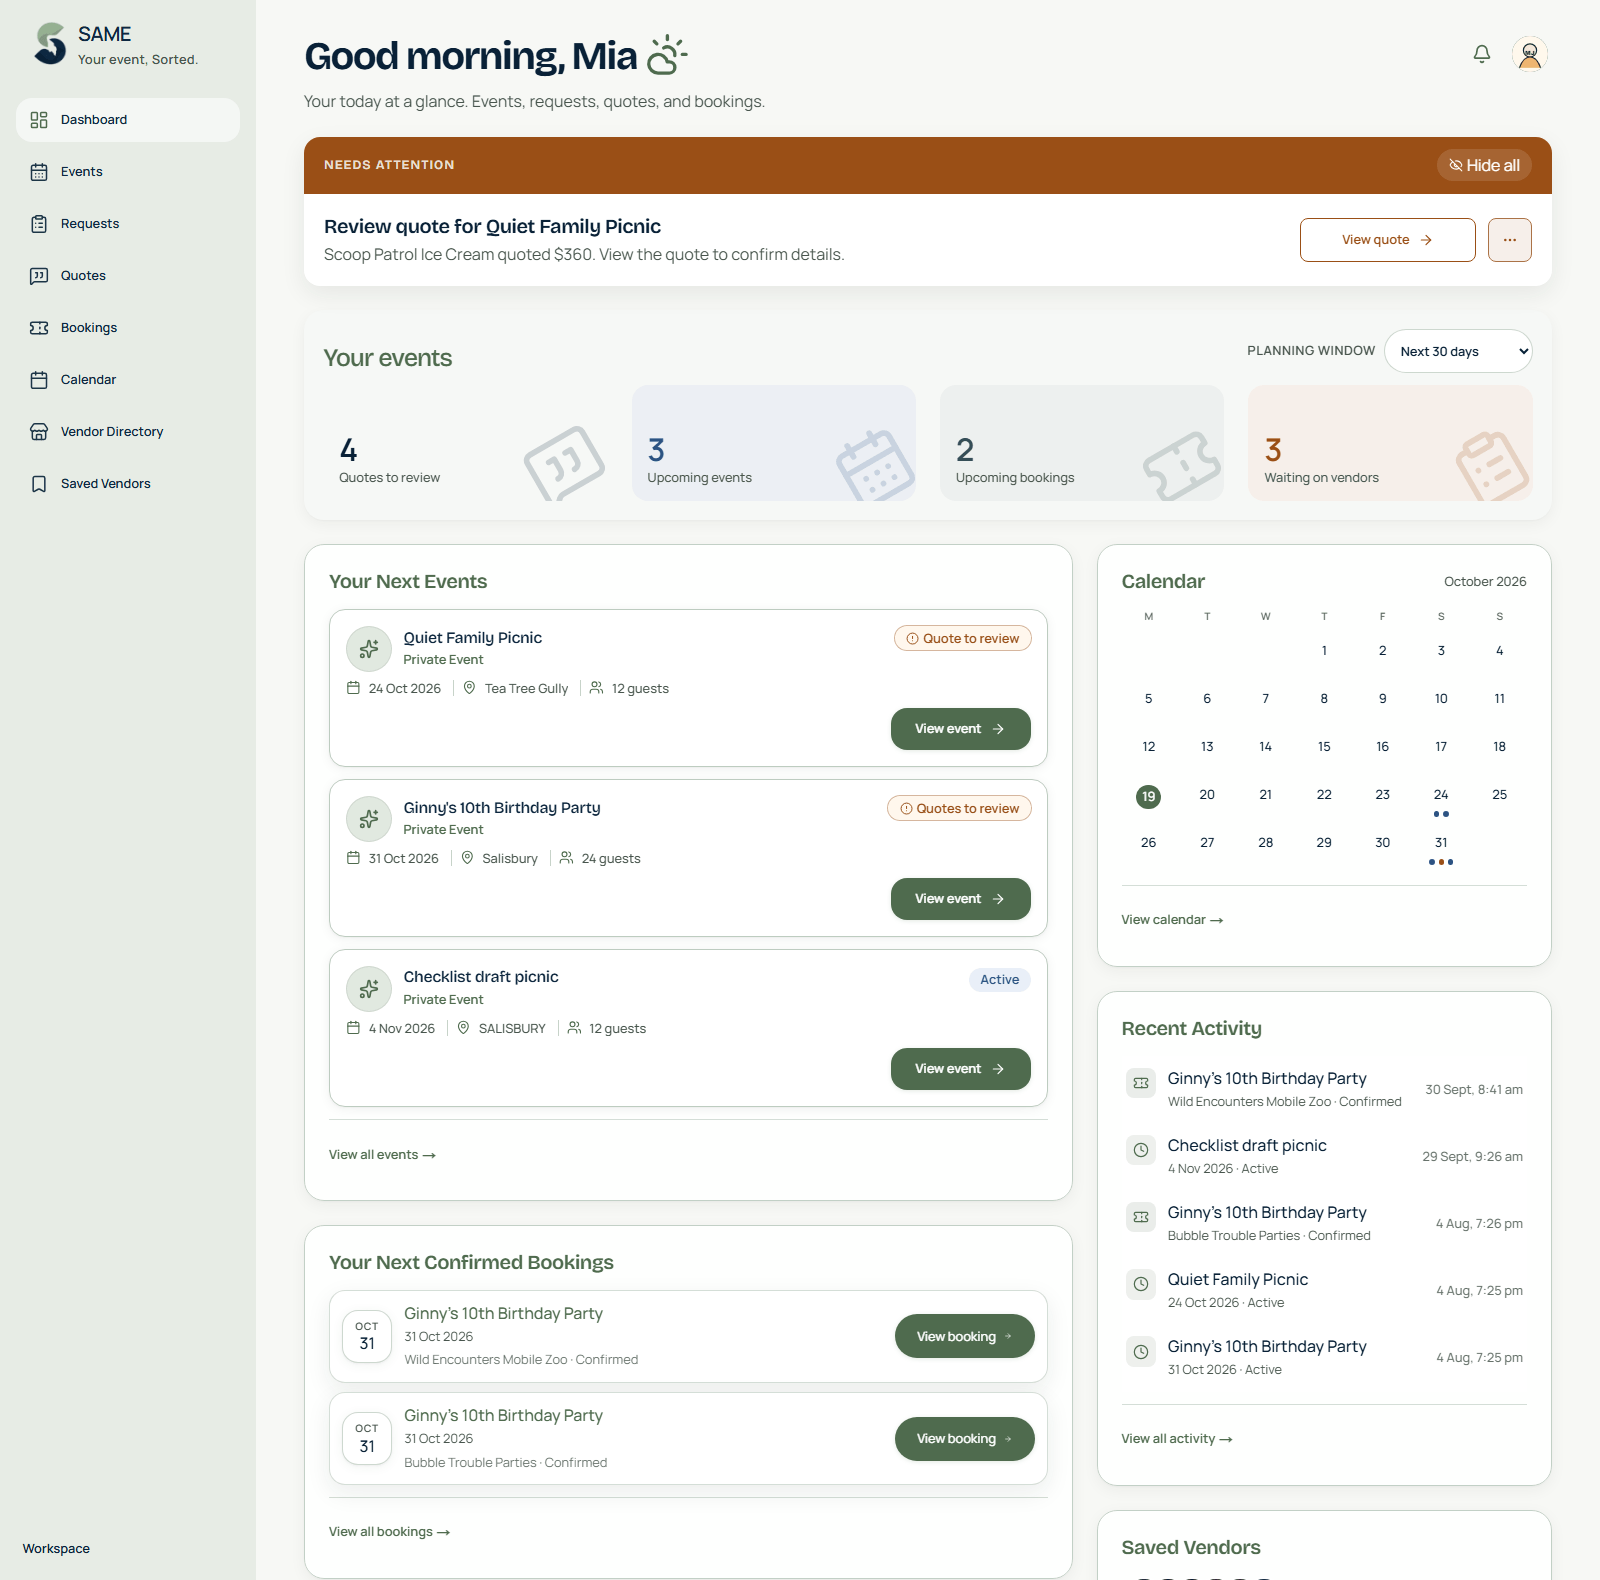
Task: Open the Waiting on vendors stat card
Action: click(1390, 443)
